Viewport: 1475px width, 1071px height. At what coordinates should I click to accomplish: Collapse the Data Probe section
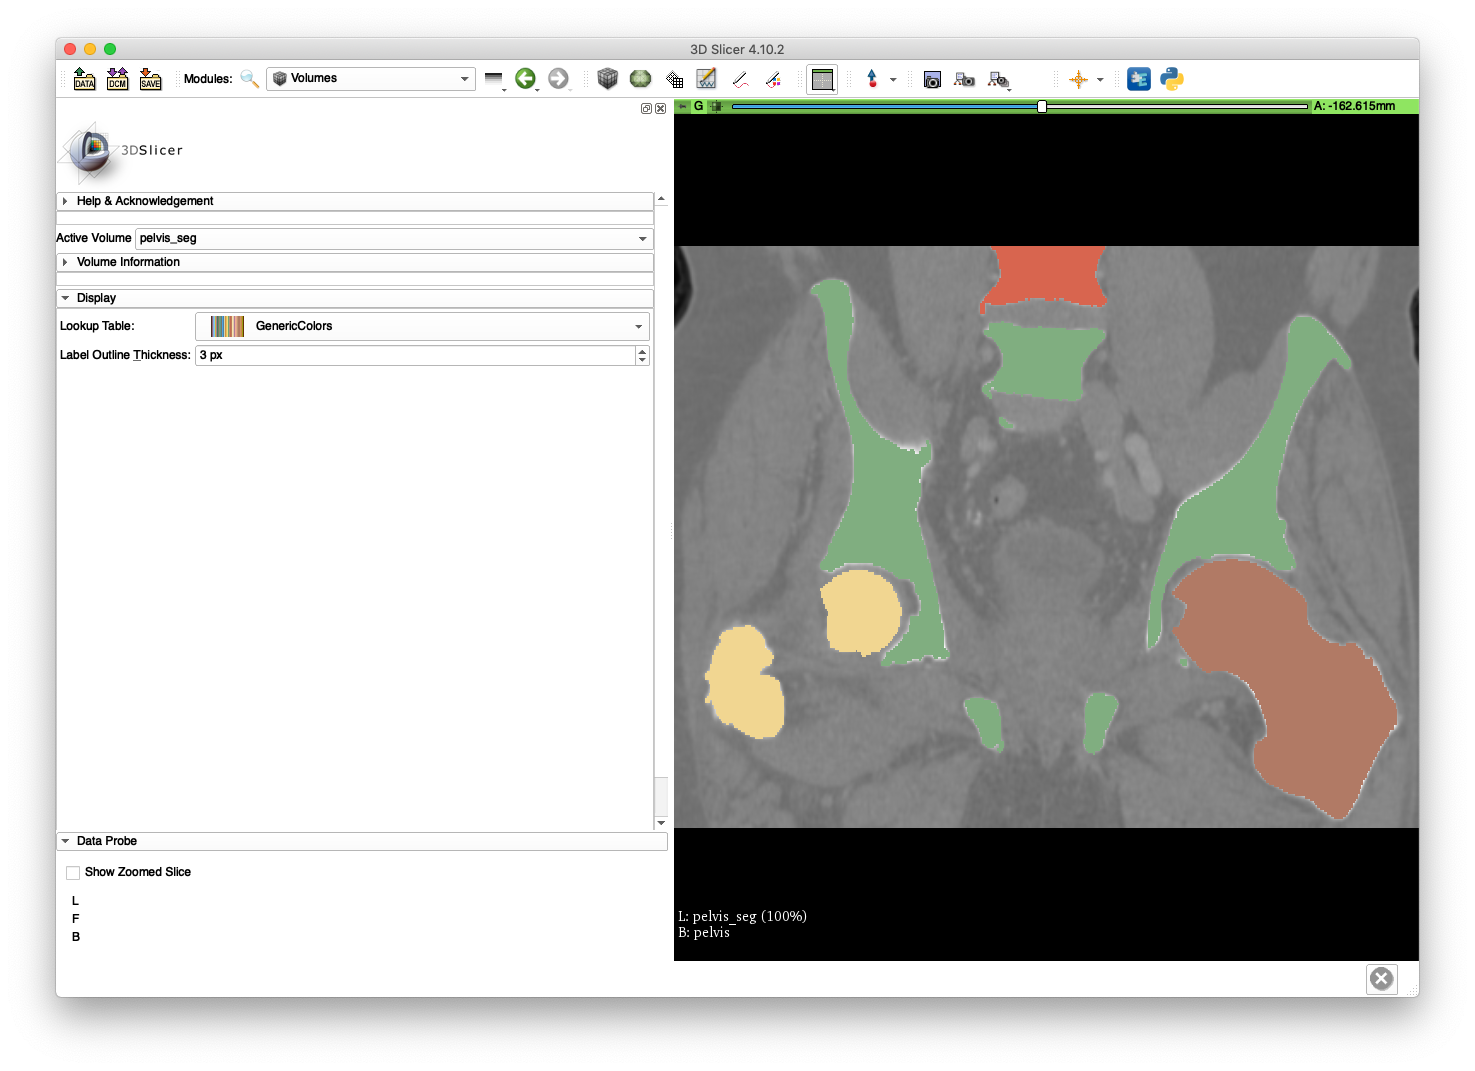pyautogui.click(x=362, y=841)
